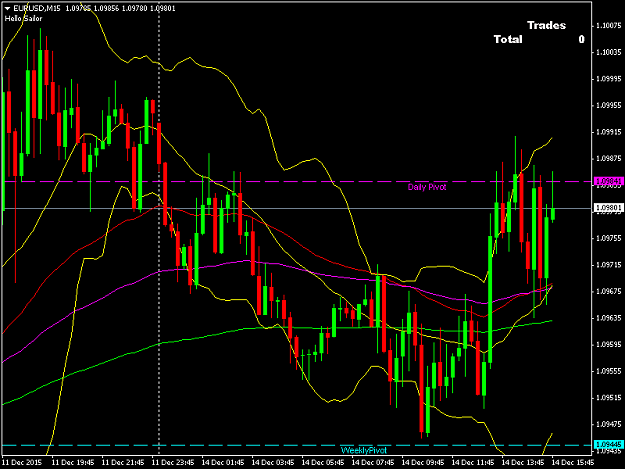This screenshot has width=625, height=469.
Task: Click the 1.10075 price axis label
Action: 609,26
